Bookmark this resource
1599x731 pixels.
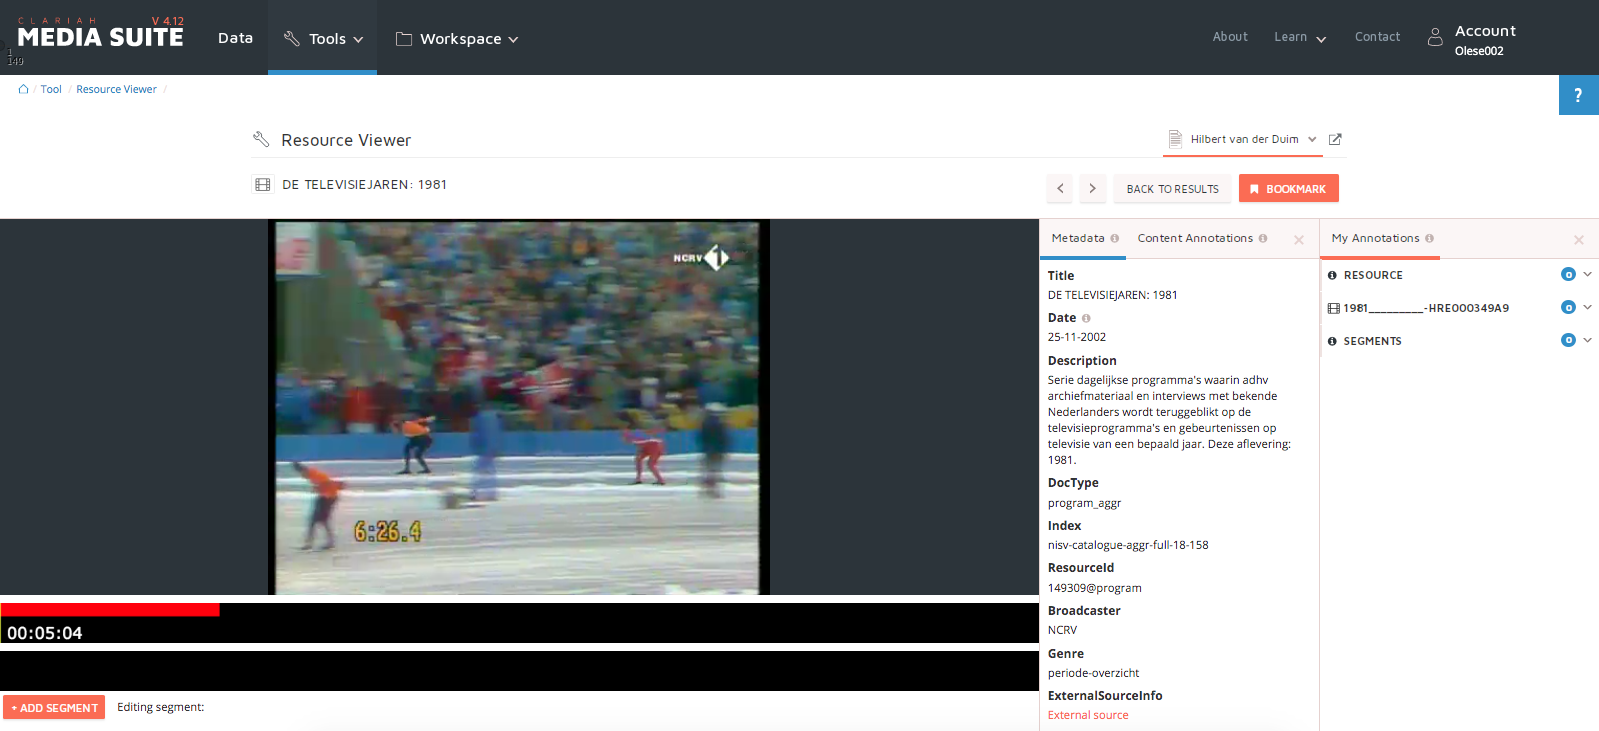(1288, 188)
